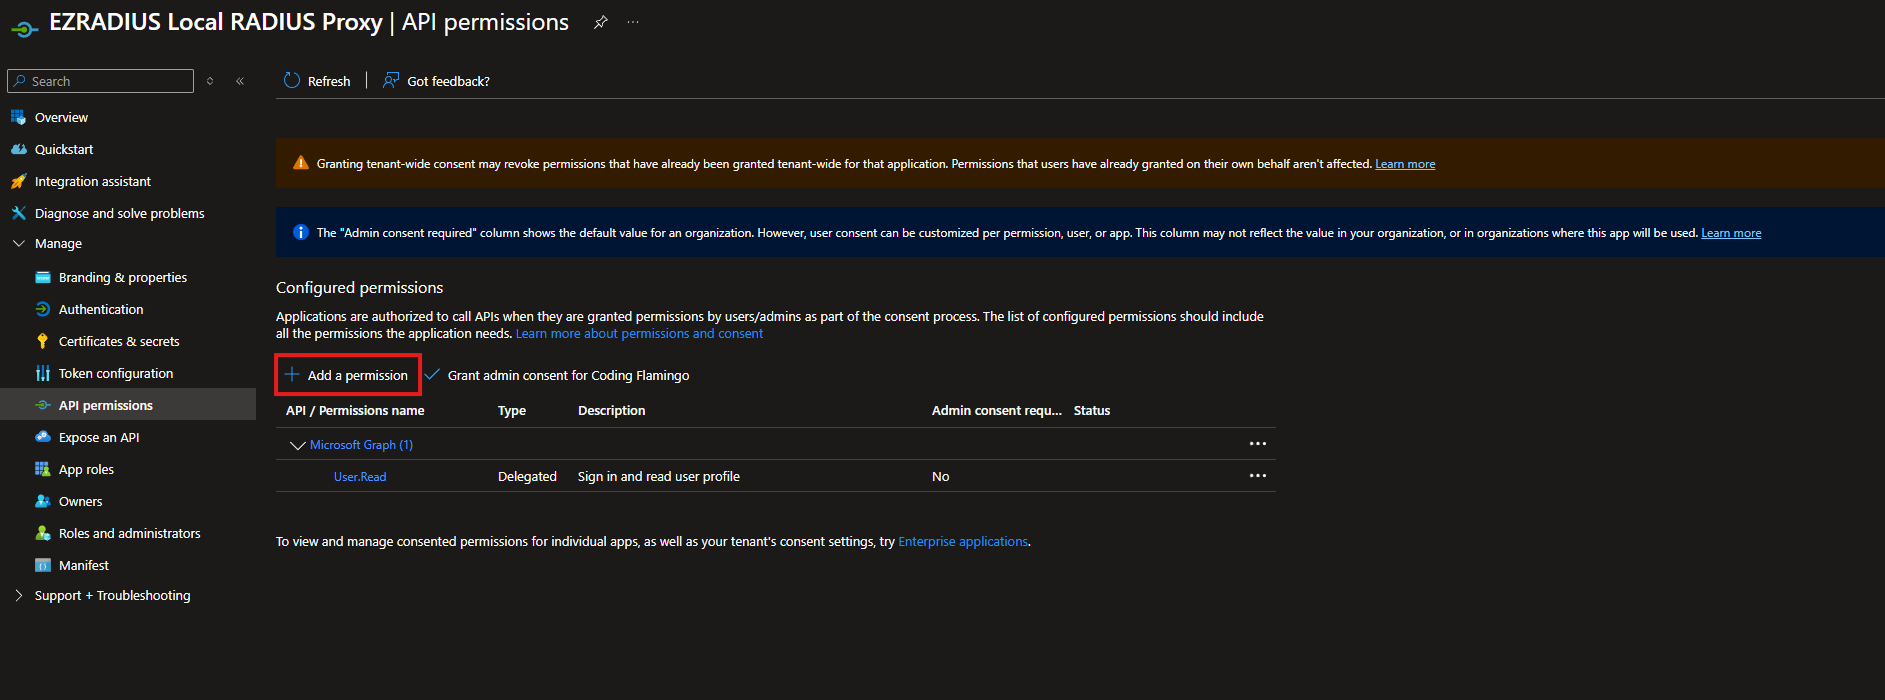Open Expose an API
The image size is (1885, 700).
click(x=99, y=437)
